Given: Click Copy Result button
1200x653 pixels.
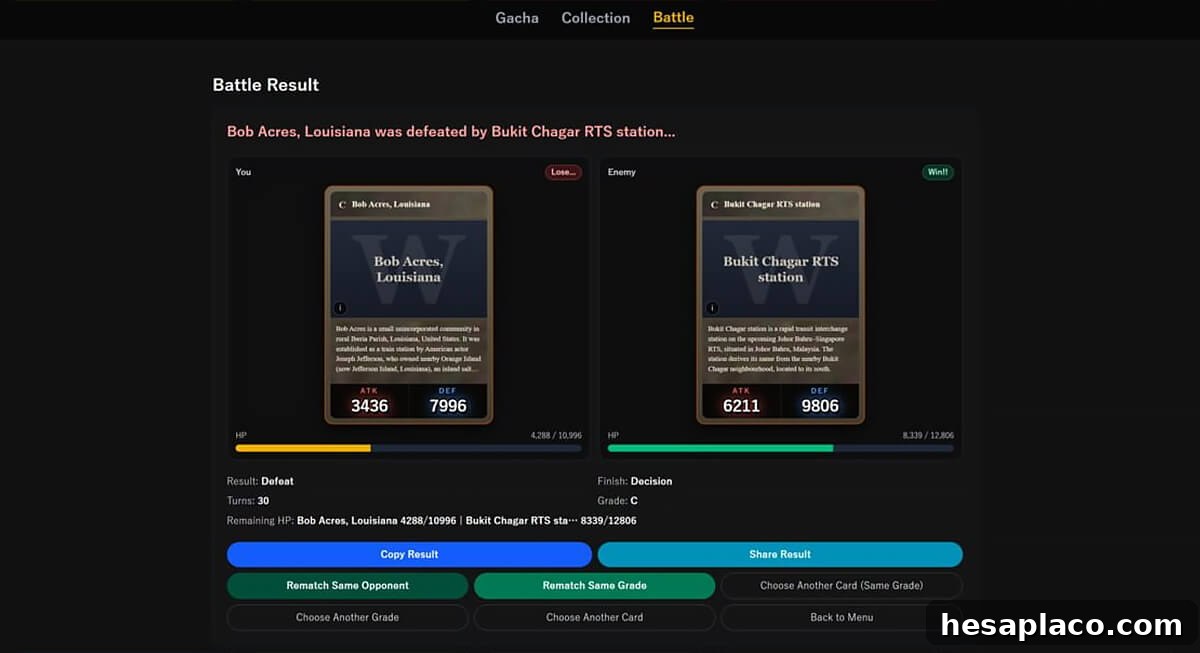Looking at the screenshot, I should tap(409, 554).
